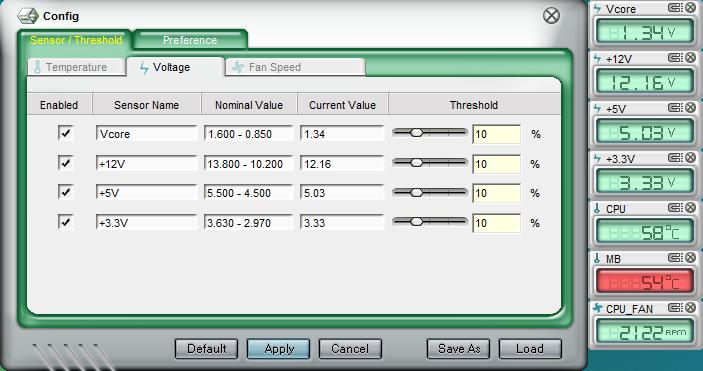
Task: Click the +12V threshold percent field
Action: coord(497,164)
